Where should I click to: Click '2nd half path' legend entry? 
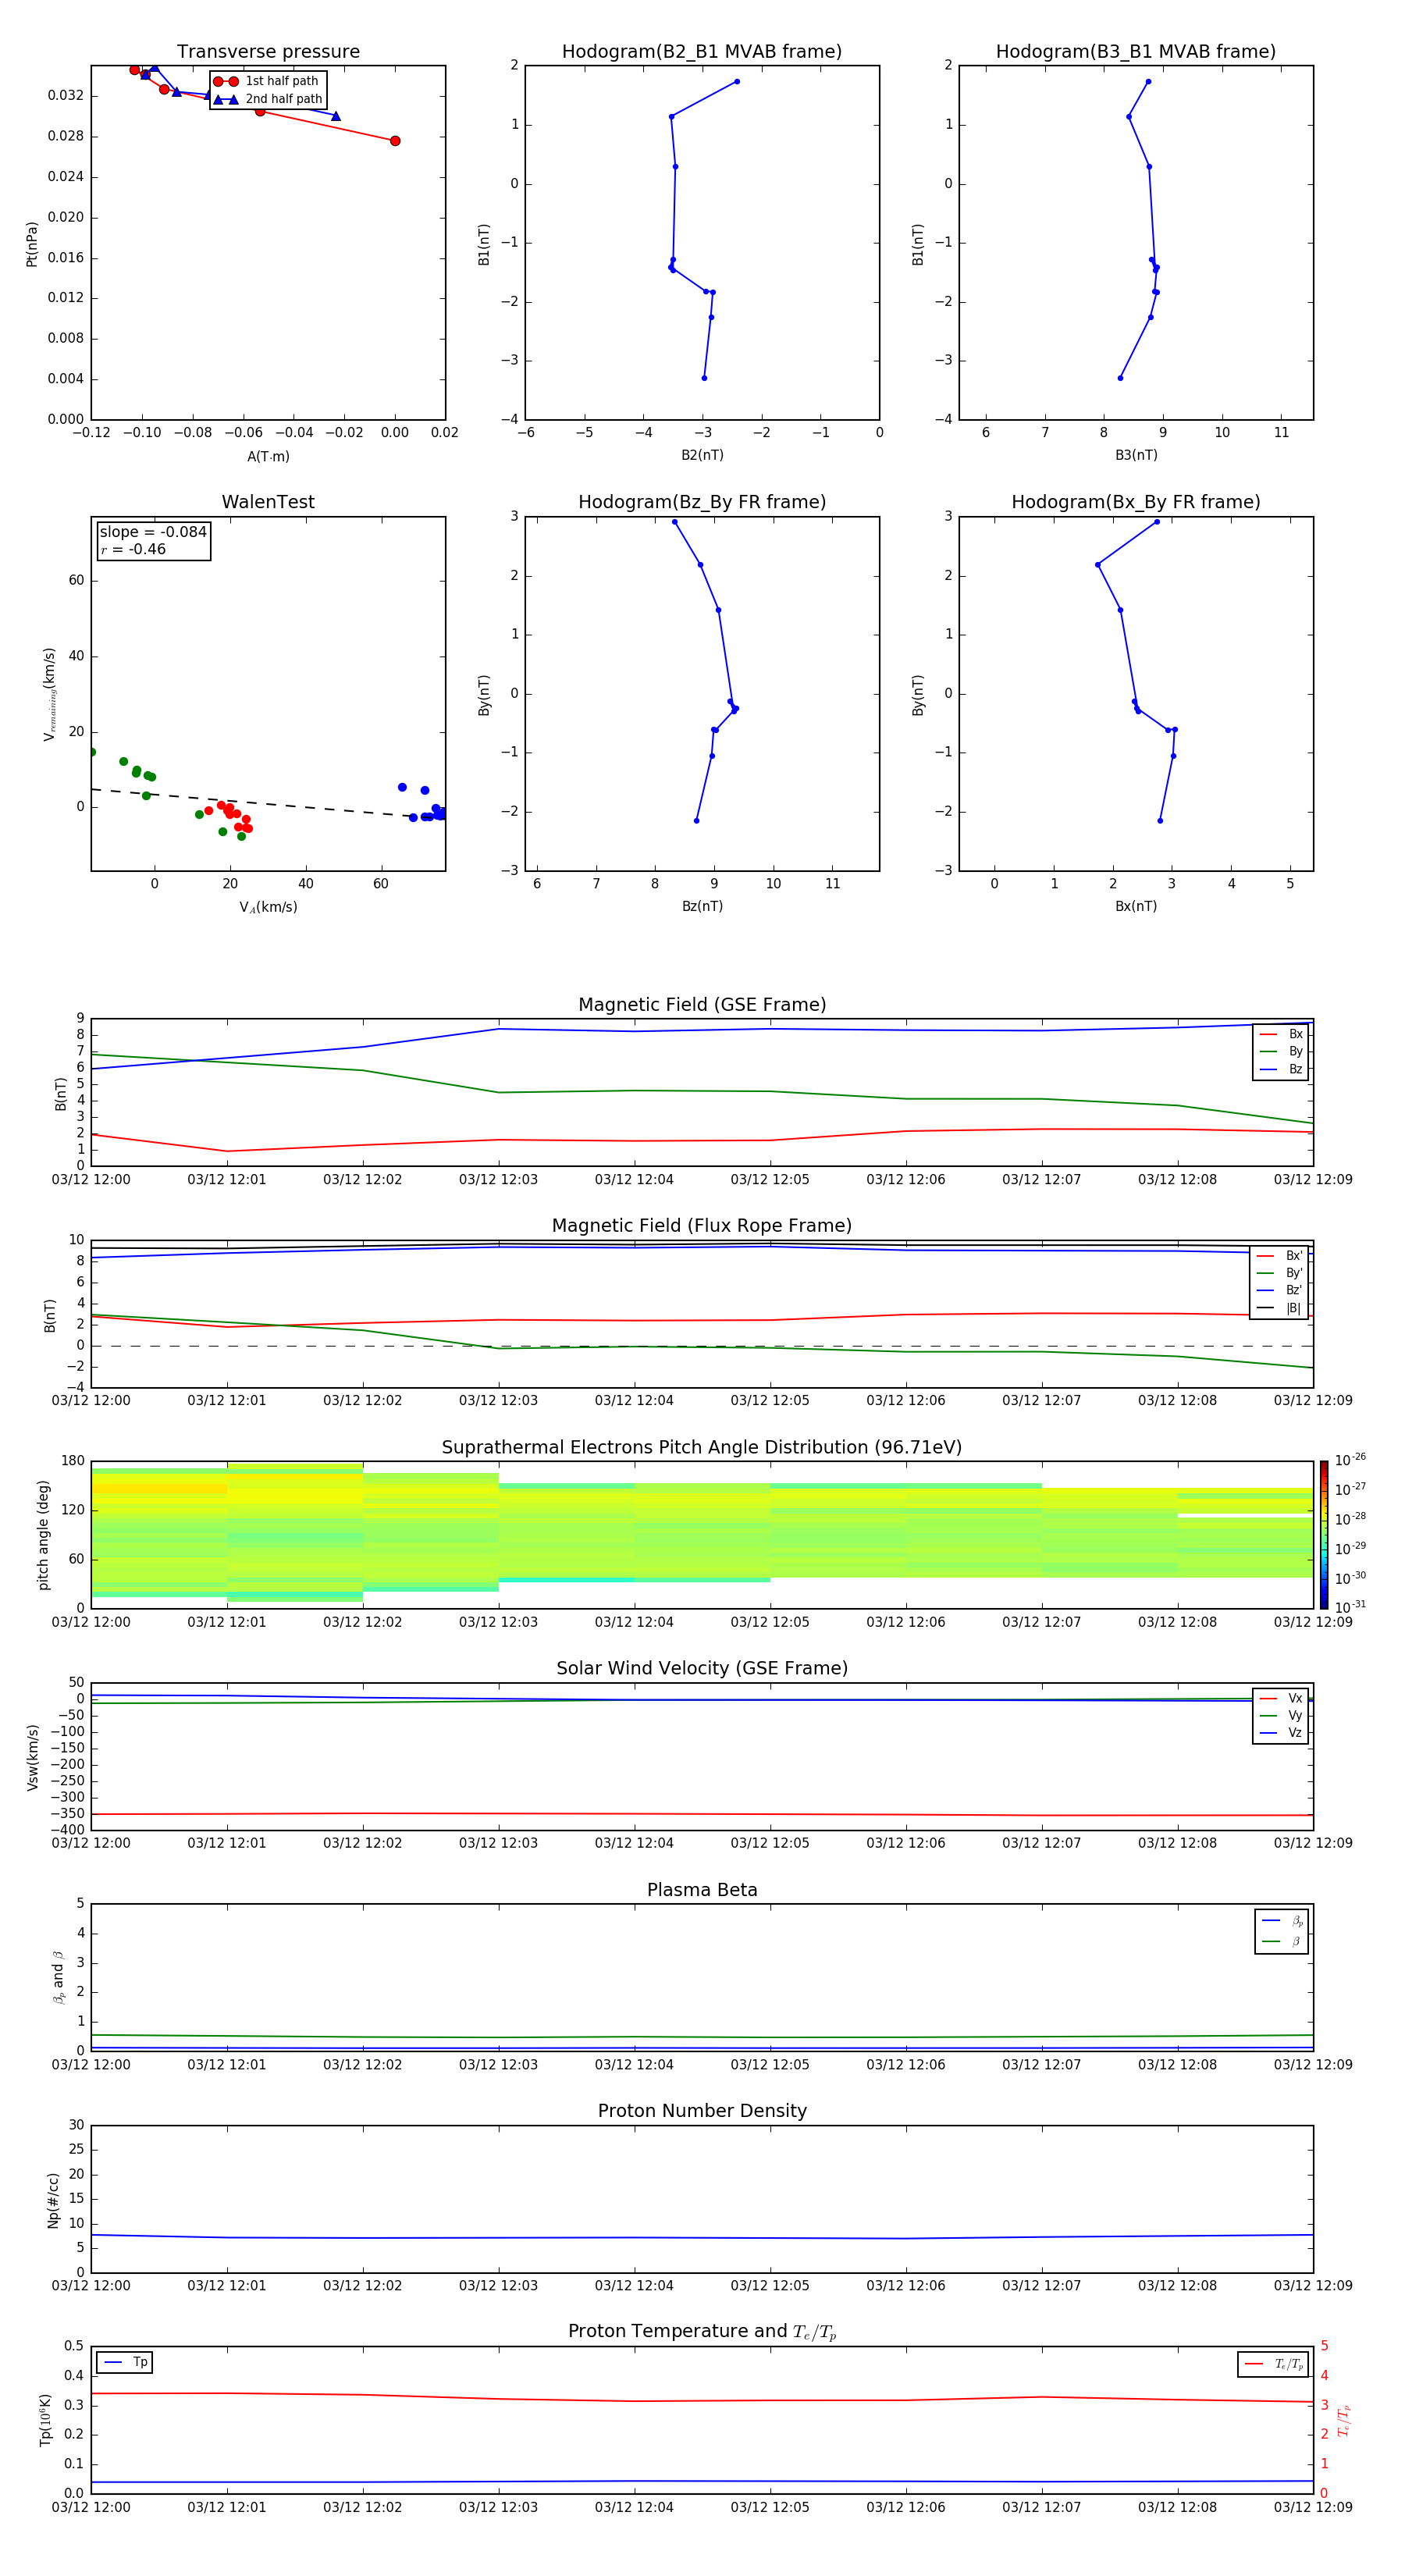pyautogui.click(x=268, y=99)
